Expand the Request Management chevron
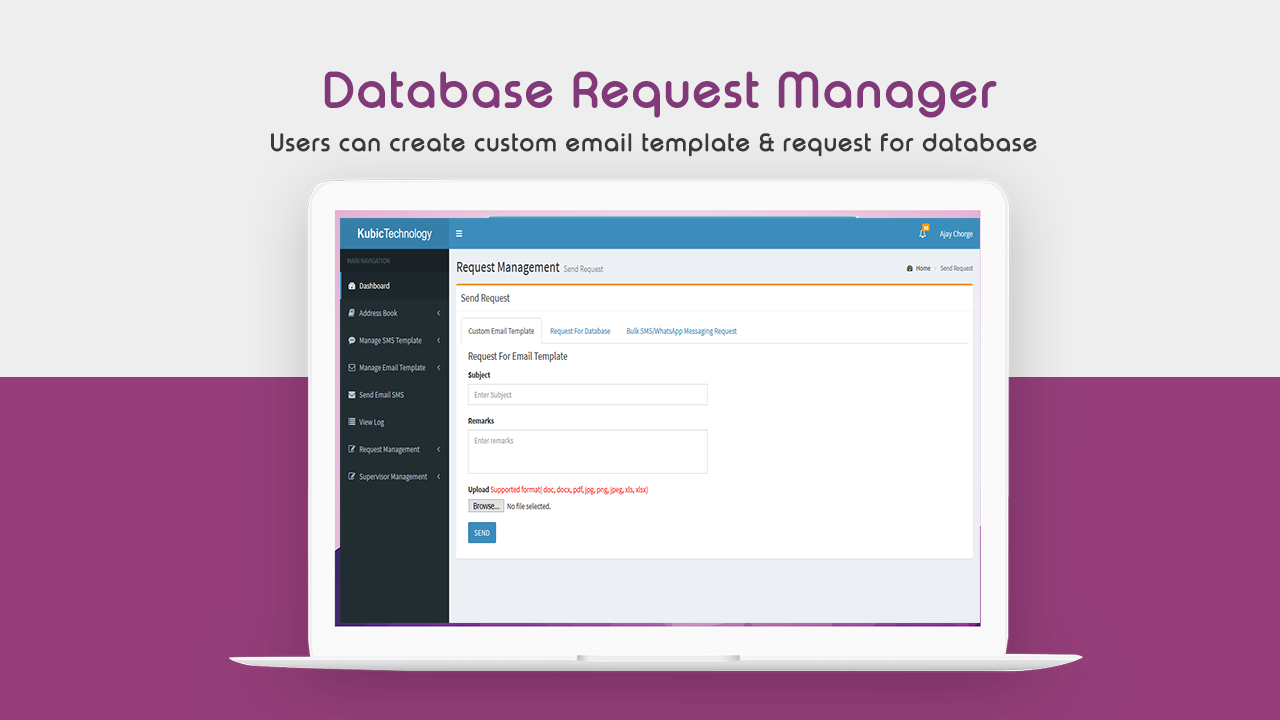 [438, 449]
